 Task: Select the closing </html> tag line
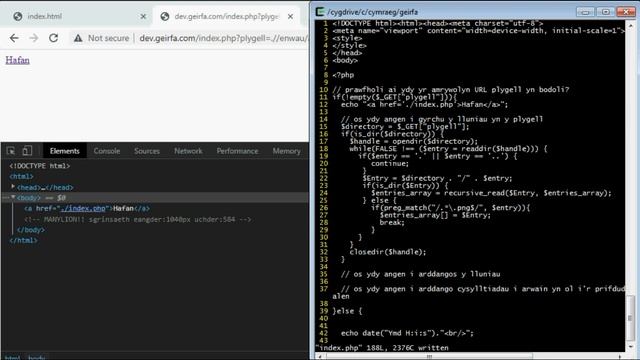(x=23, y=240)
